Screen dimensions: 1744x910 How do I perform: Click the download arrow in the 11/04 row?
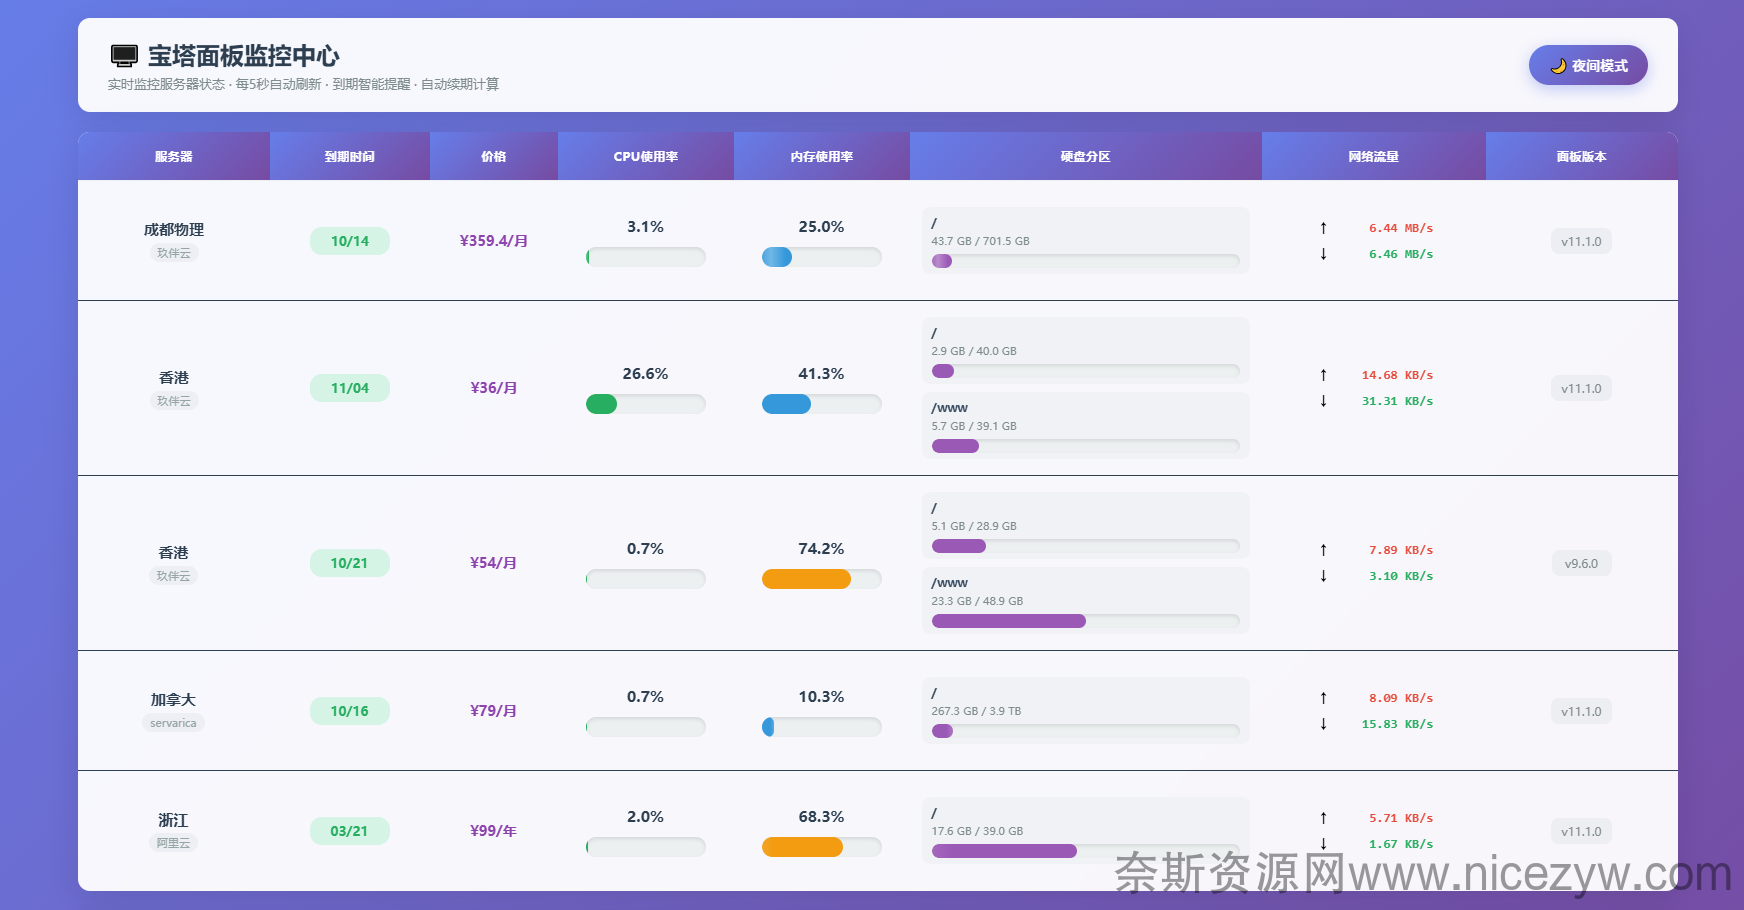(x=1323, y=401)
